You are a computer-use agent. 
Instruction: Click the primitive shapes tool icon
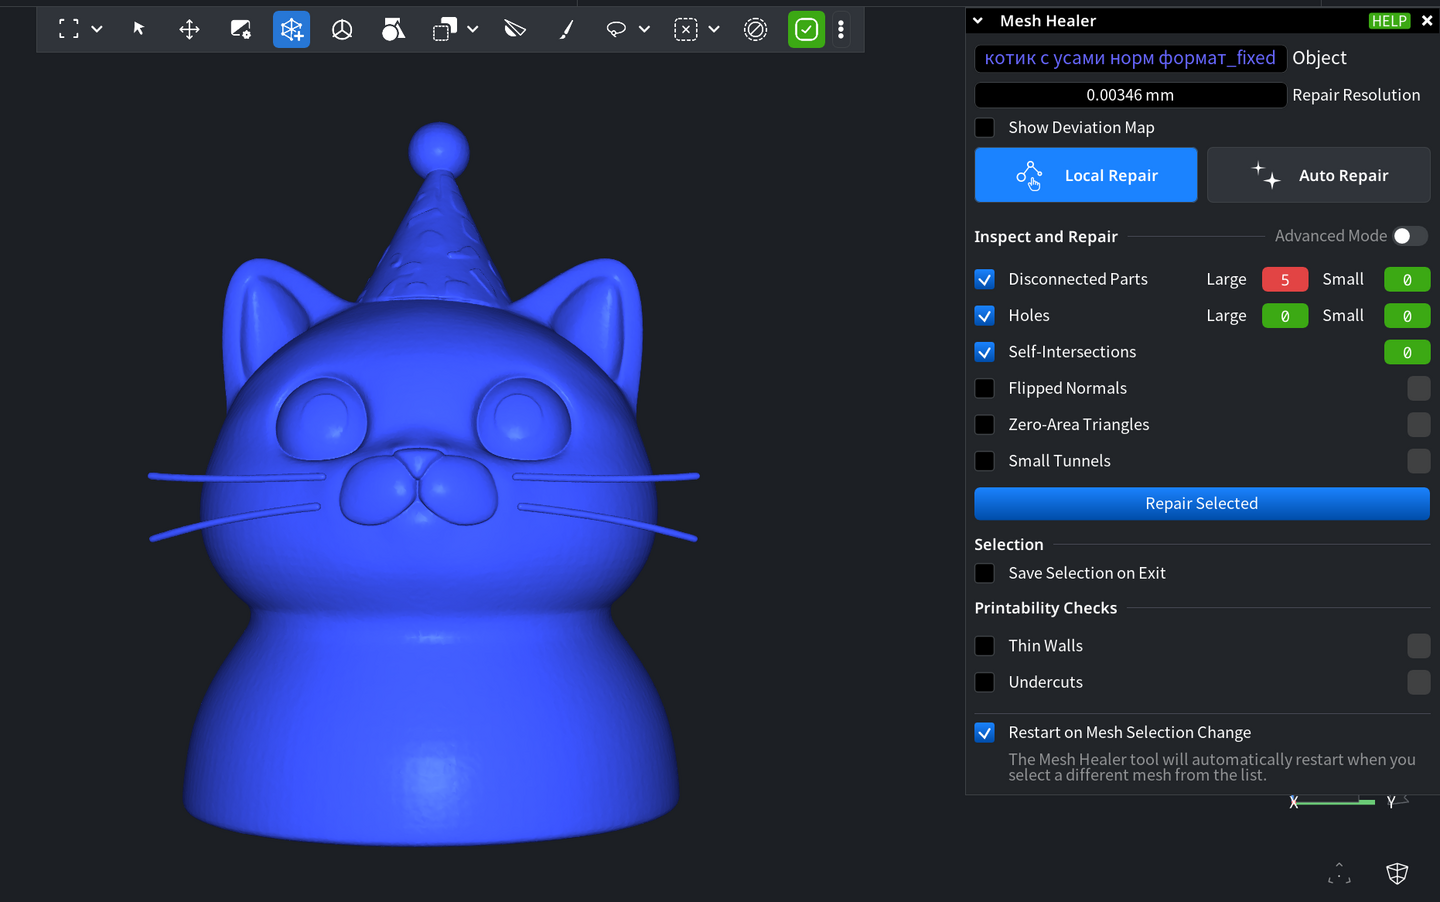393,30
